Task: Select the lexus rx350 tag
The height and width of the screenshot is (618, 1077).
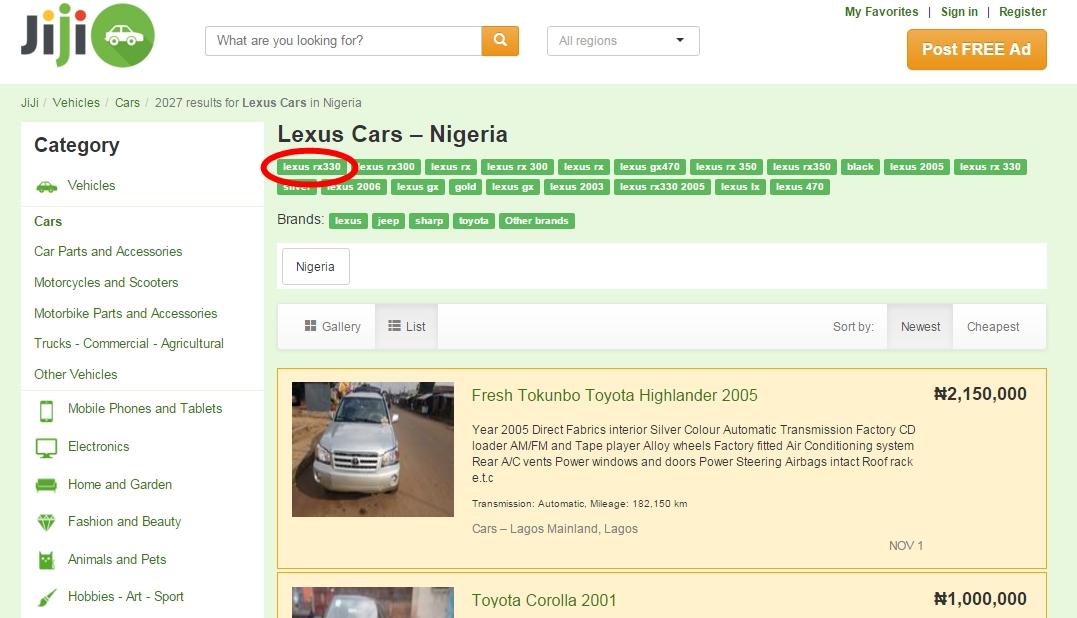Action: click(x=802, y=167)
